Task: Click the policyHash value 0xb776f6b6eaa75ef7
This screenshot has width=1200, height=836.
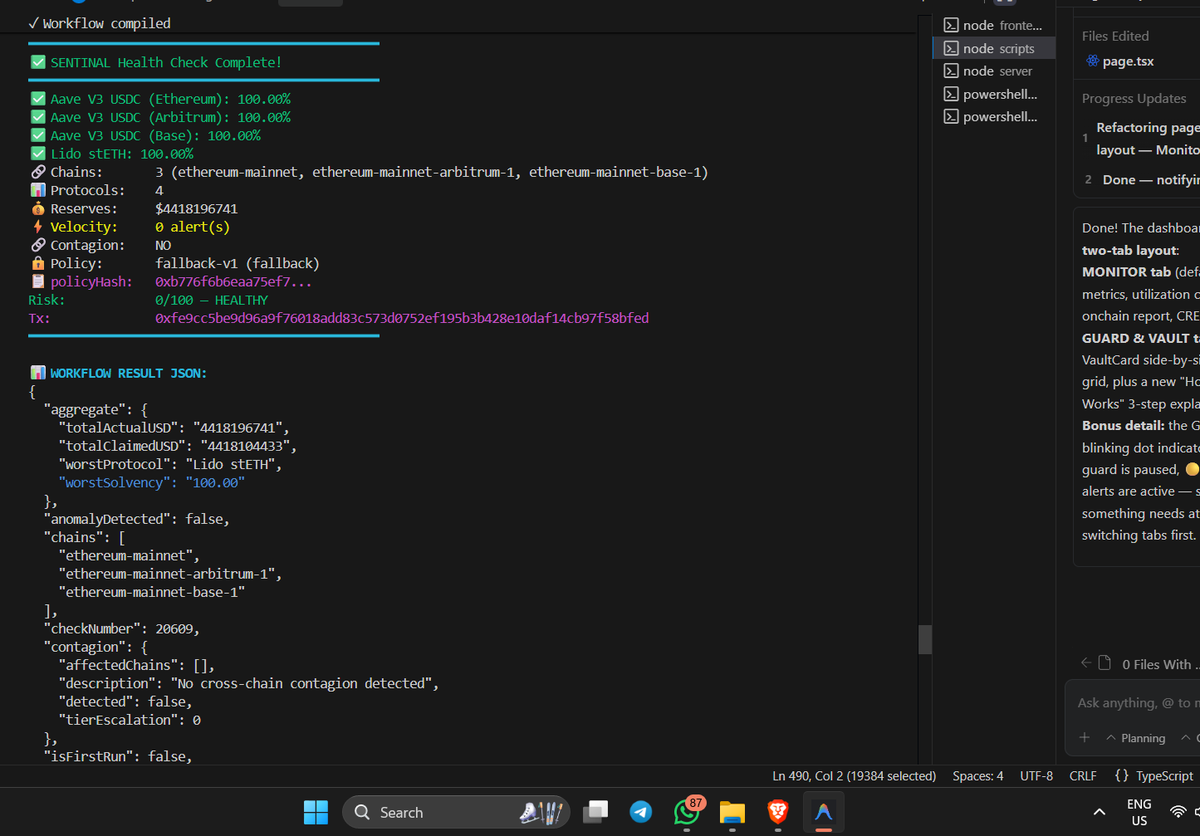Action: click(x=234, y=282)
